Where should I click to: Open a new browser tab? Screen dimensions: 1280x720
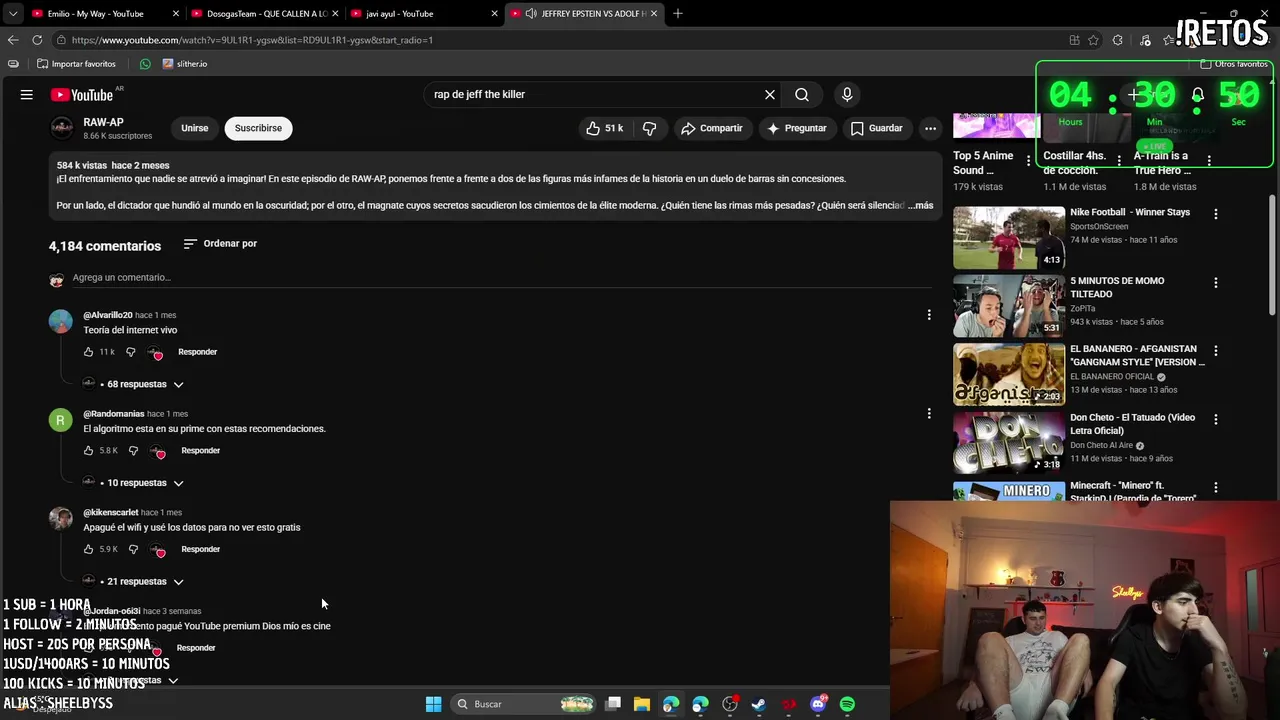coord(678,13)
